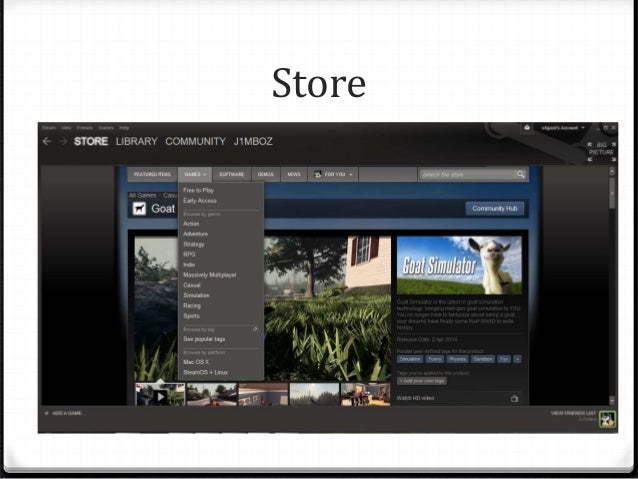638x479 pixels.
Task: Choose the Sports genre
Action: tap(191, 316)
